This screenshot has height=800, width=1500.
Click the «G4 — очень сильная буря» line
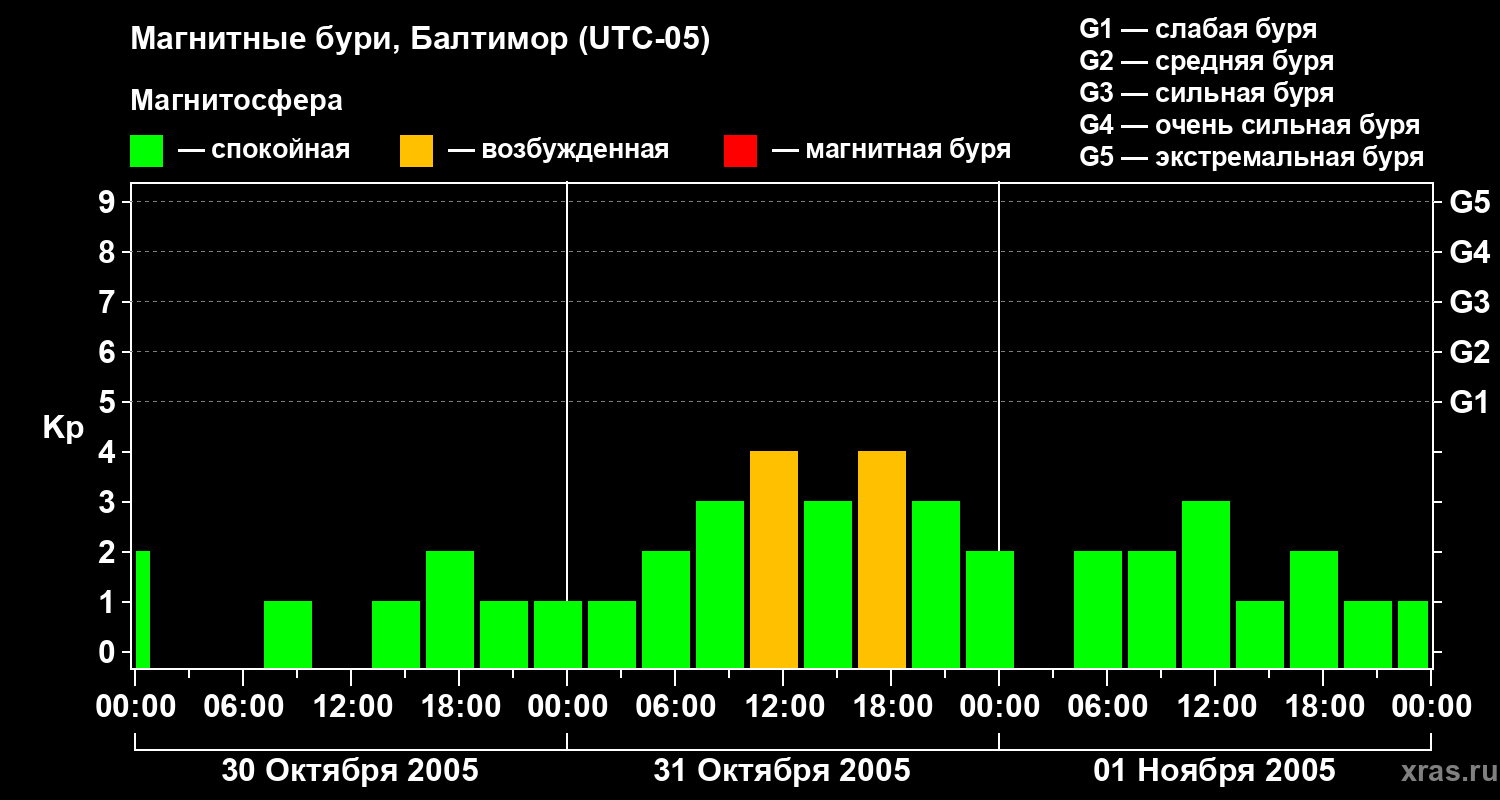point(1250,125)
